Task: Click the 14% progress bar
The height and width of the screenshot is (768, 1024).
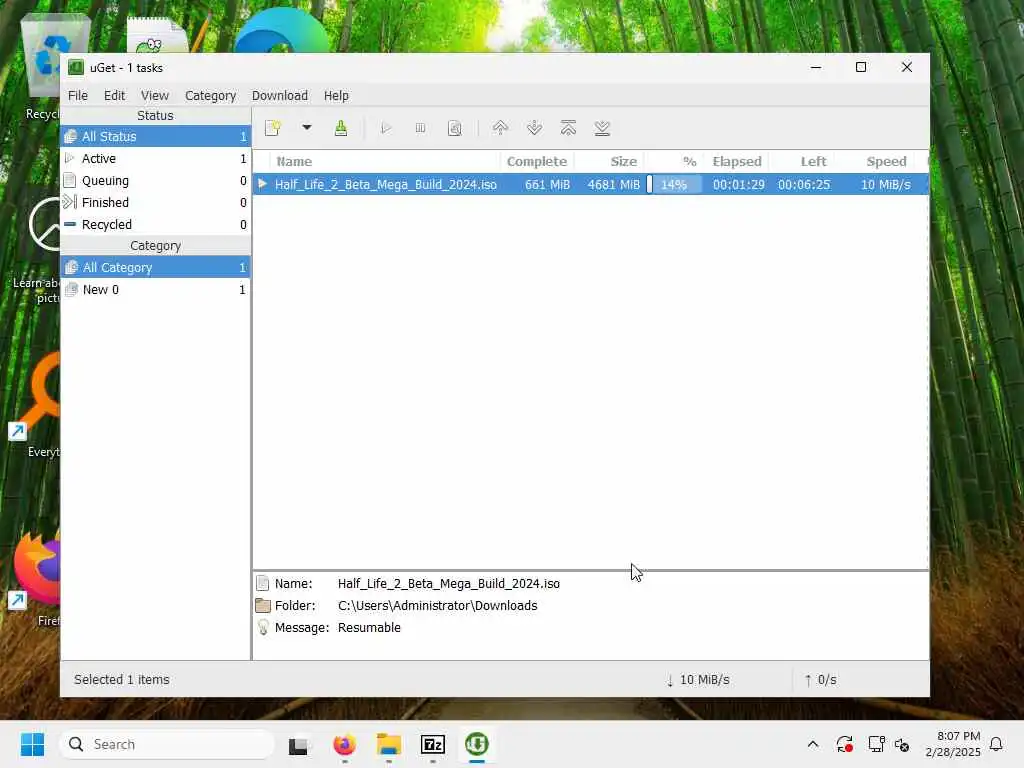Action: click(674, 184)
